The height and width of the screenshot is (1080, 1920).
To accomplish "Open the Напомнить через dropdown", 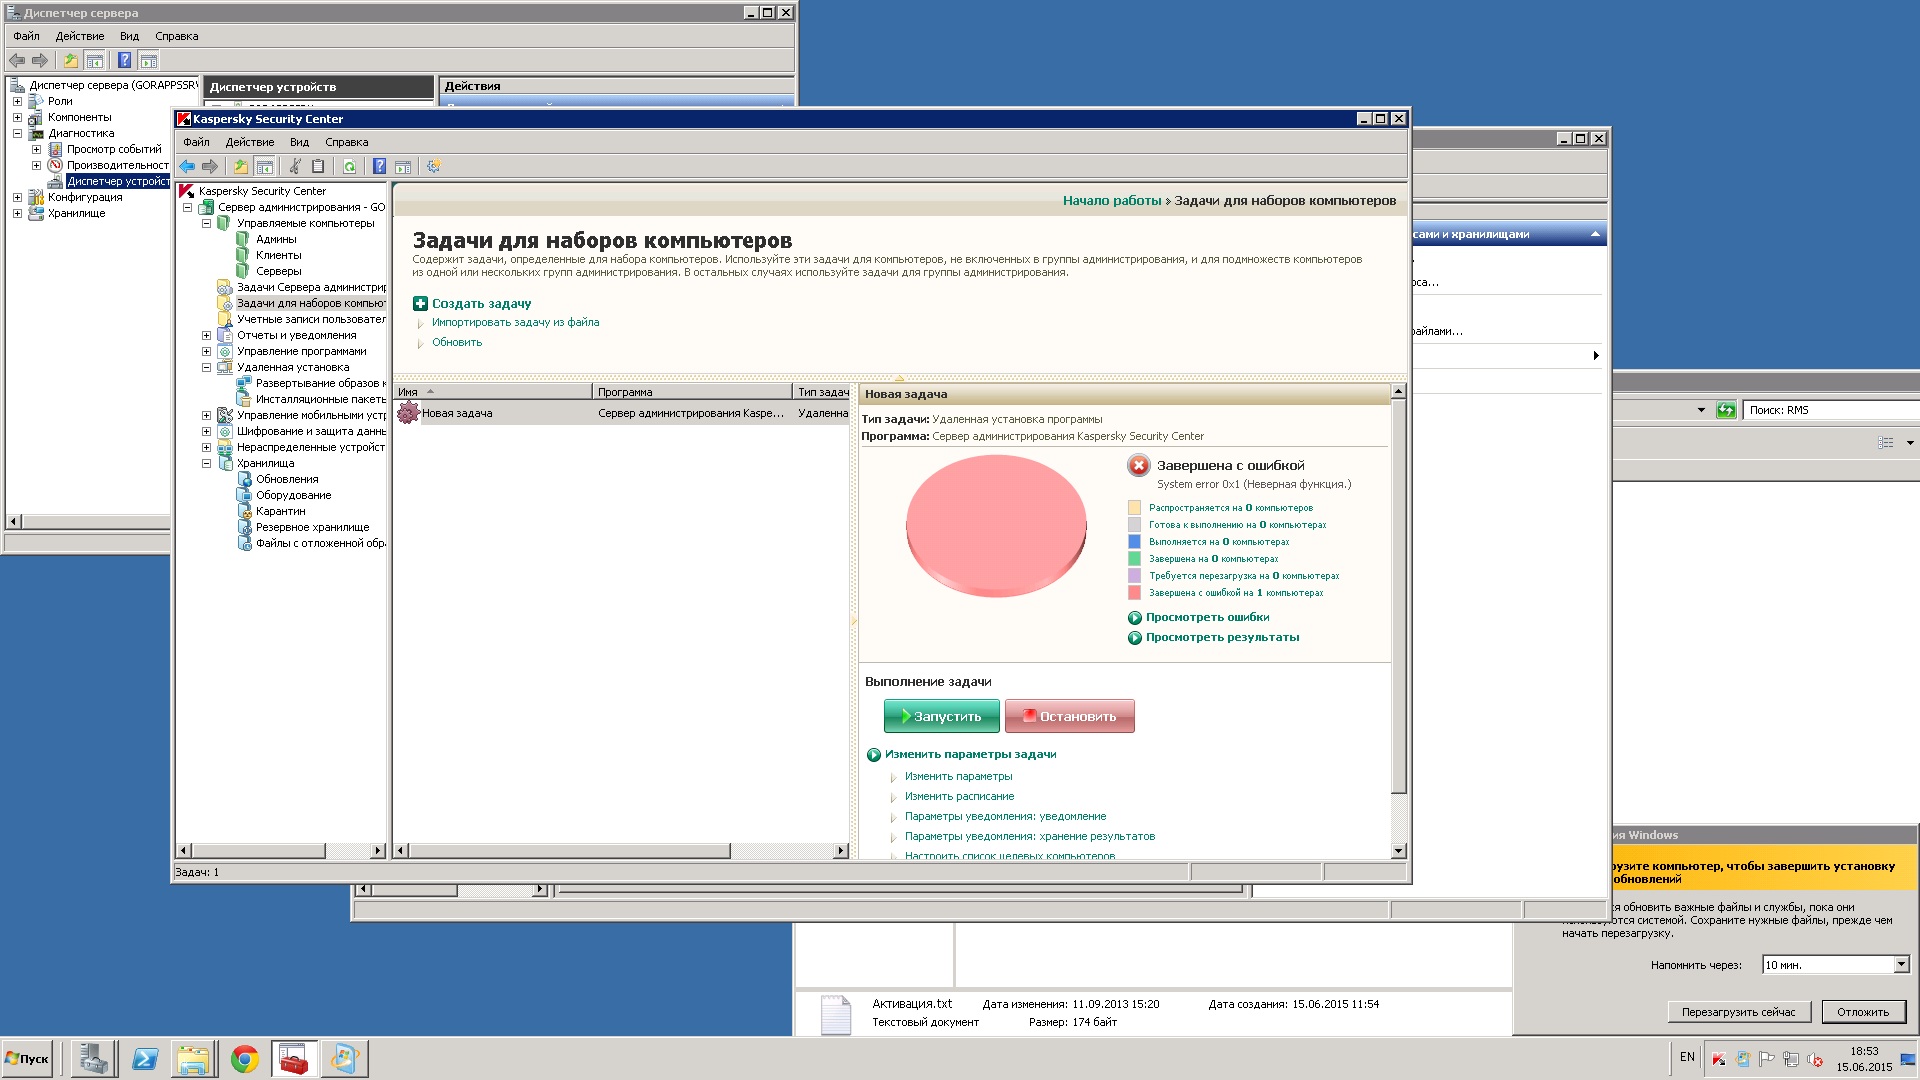I will [x=1901, y=964].
